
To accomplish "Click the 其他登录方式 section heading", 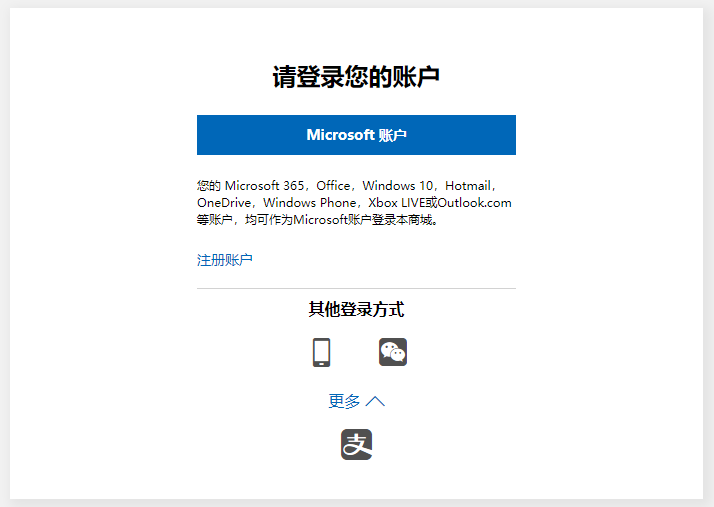I will [356, 309].
